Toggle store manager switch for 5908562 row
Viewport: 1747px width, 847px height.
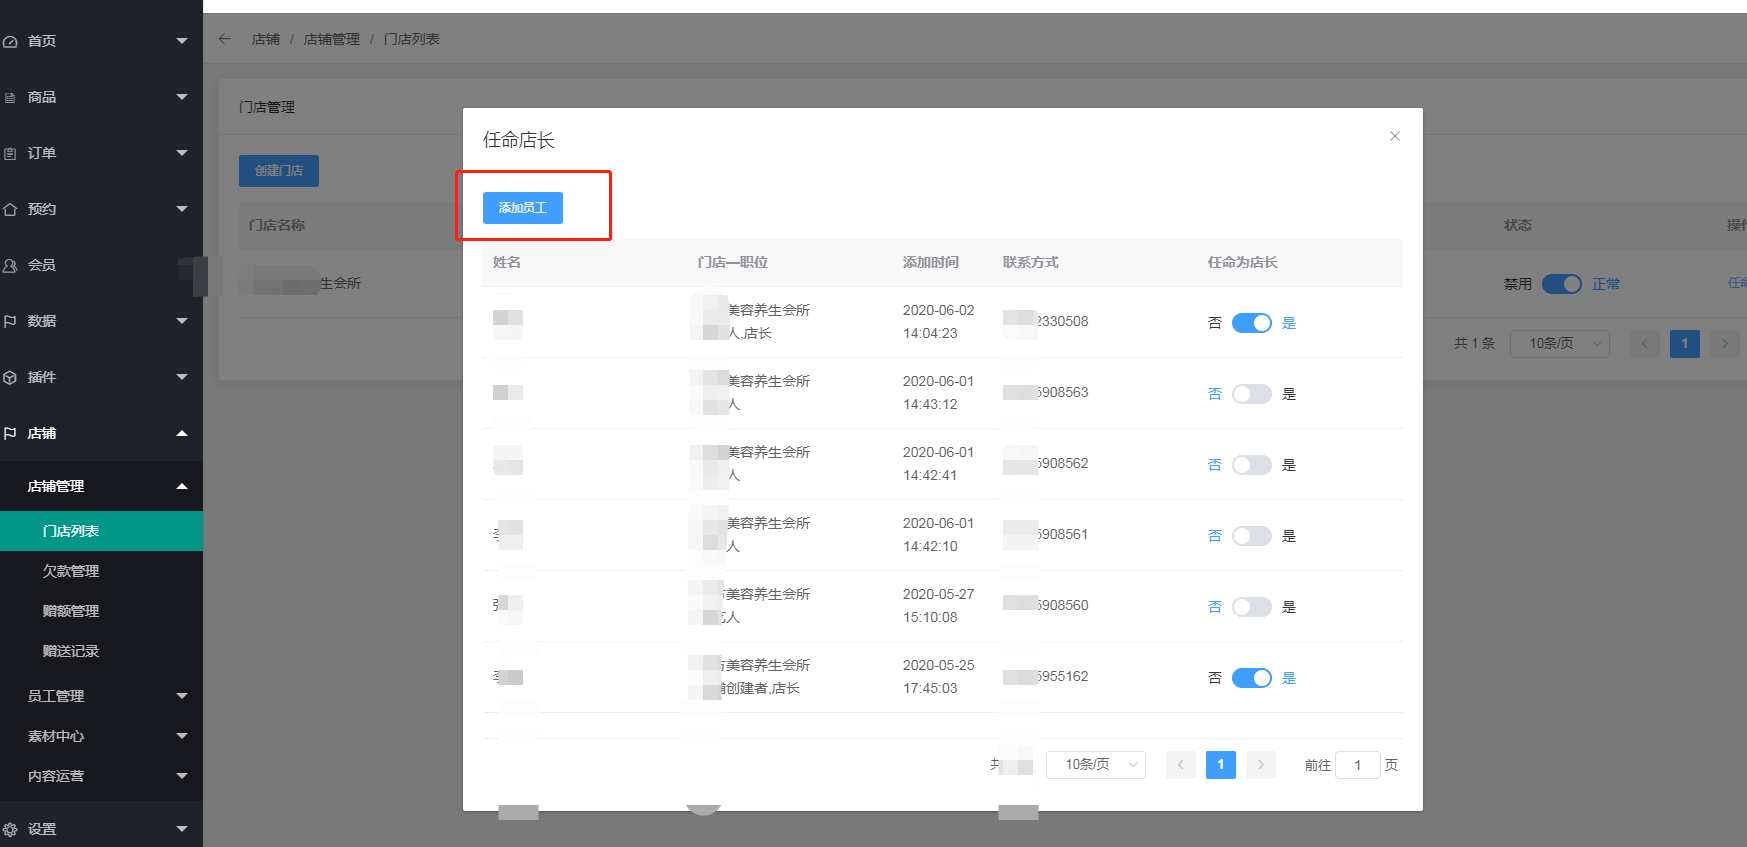(x=1251, y=465)
